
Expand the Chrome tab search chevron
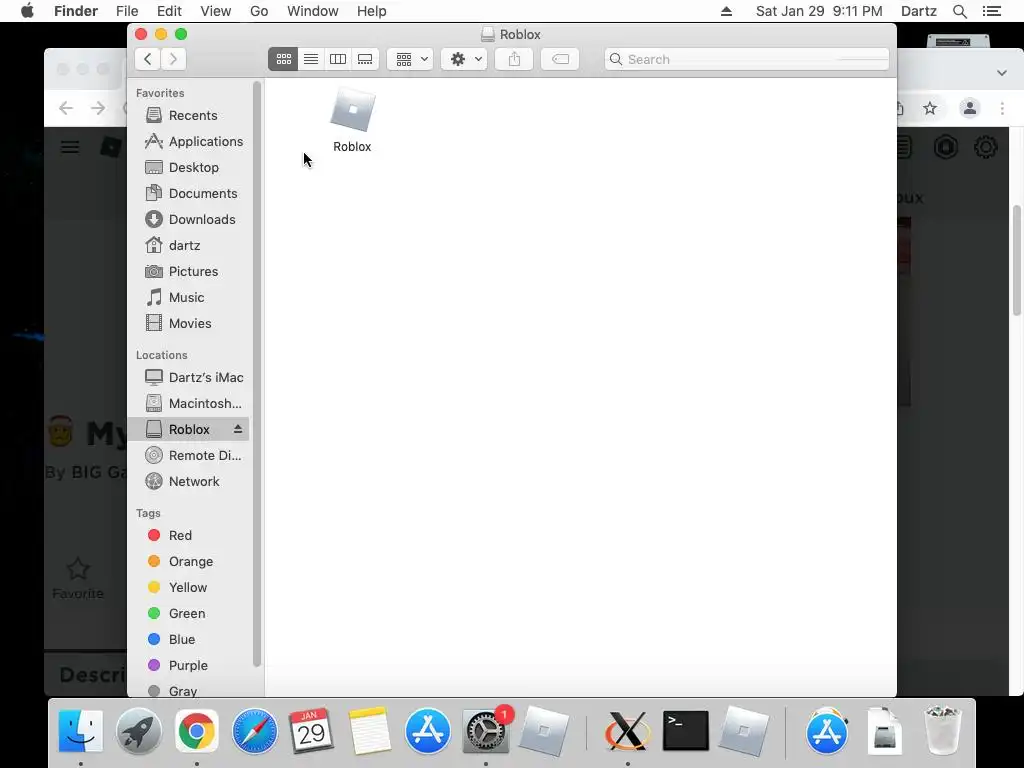1002,72
